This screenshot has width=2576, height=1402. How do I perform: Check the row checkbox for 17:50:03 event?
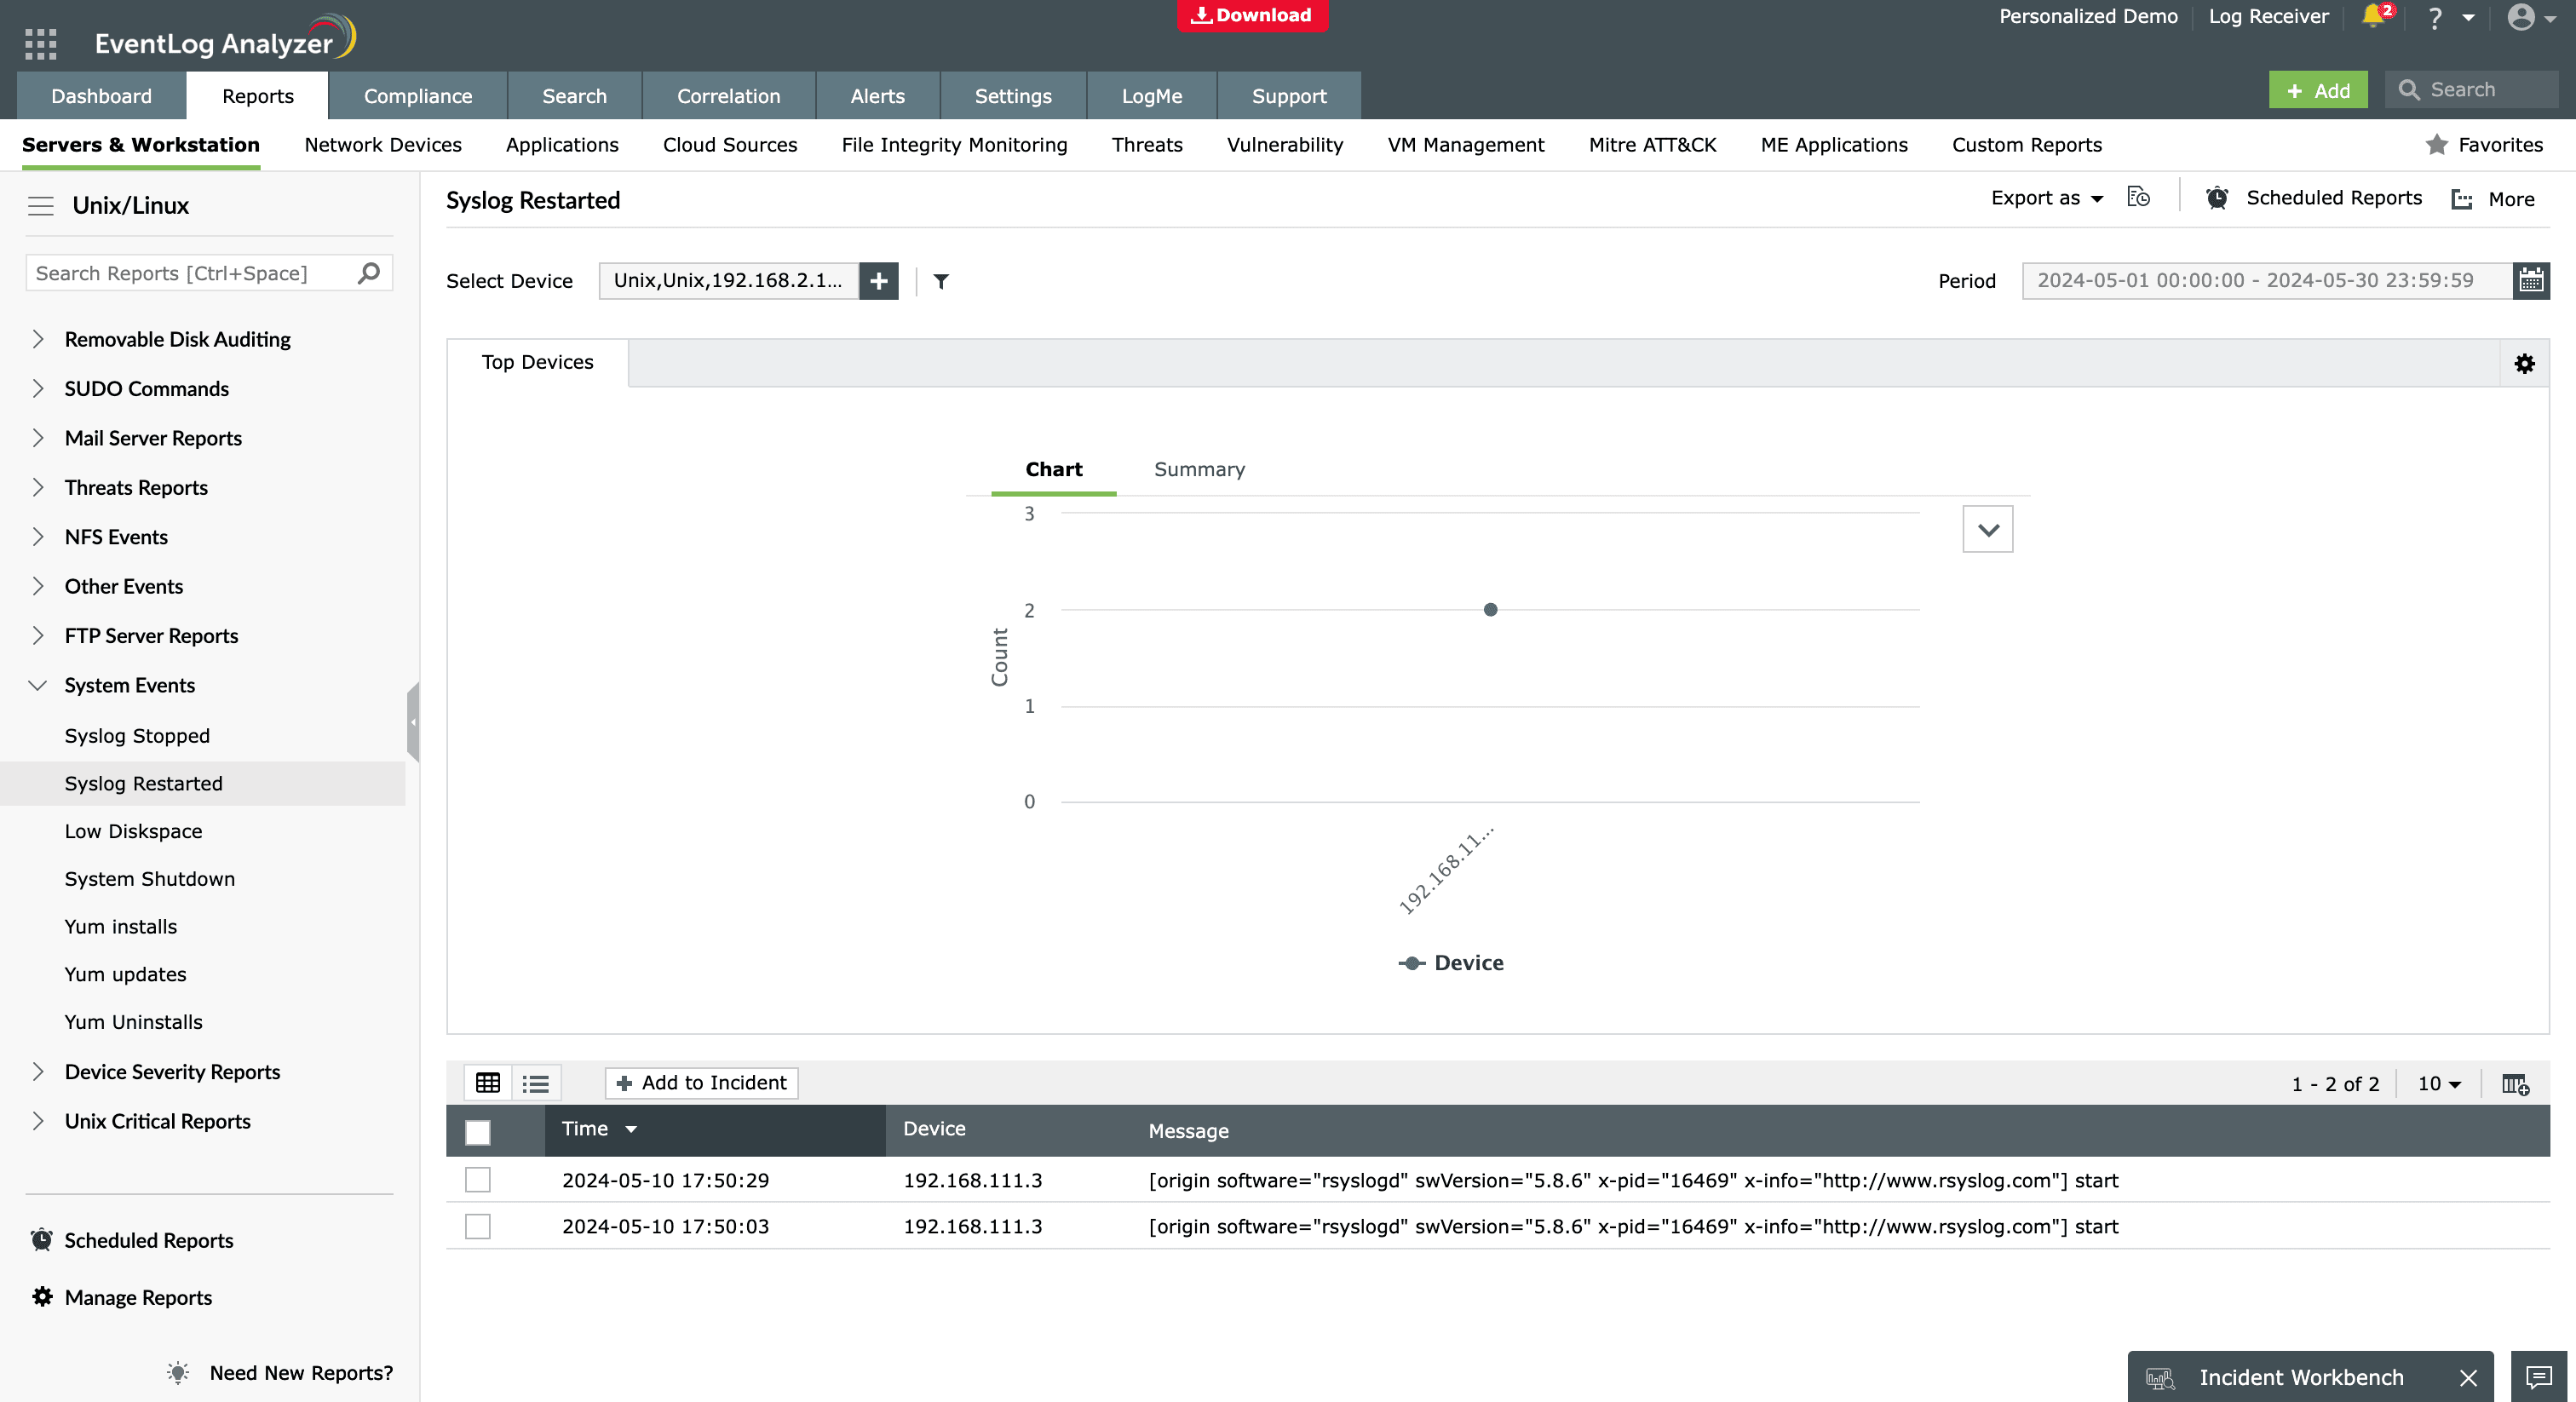click(x=477, y=1227)
